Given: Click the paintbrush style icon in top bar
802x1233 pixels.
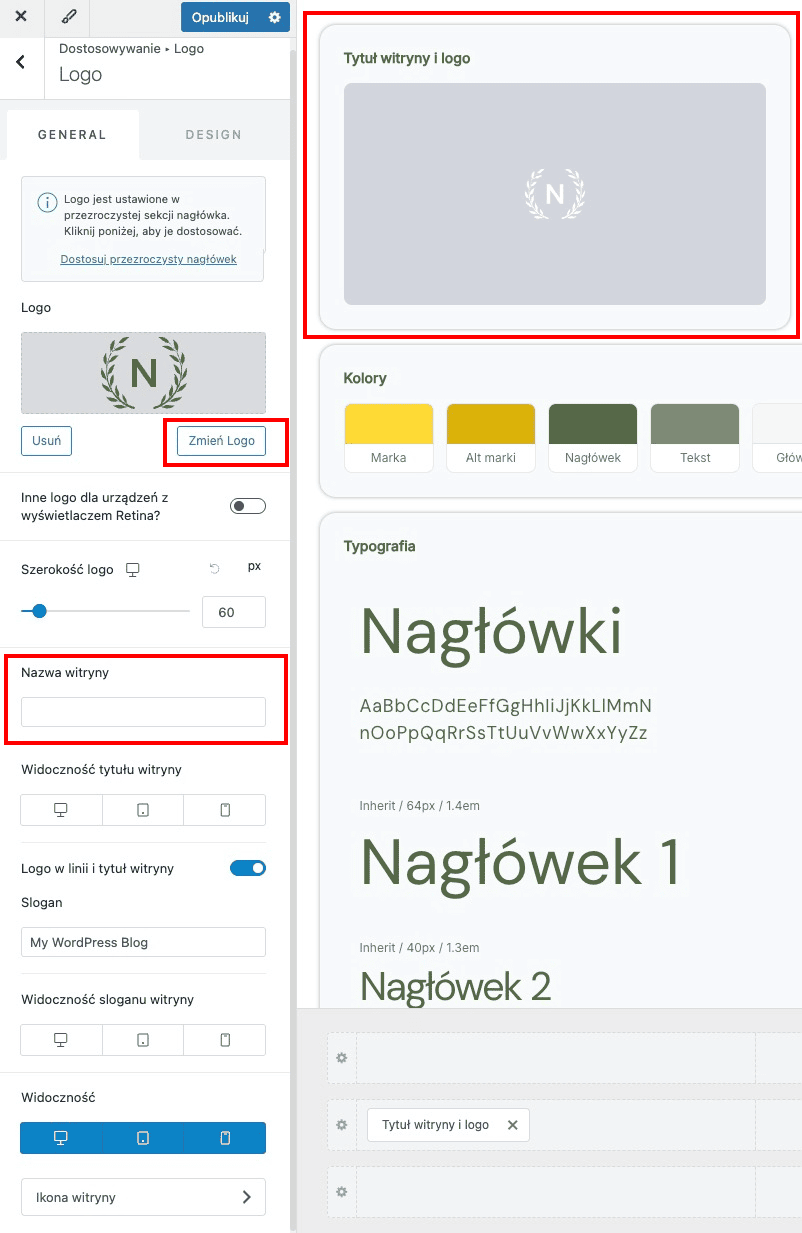Looking at the screenshot, I should [68, 17].
